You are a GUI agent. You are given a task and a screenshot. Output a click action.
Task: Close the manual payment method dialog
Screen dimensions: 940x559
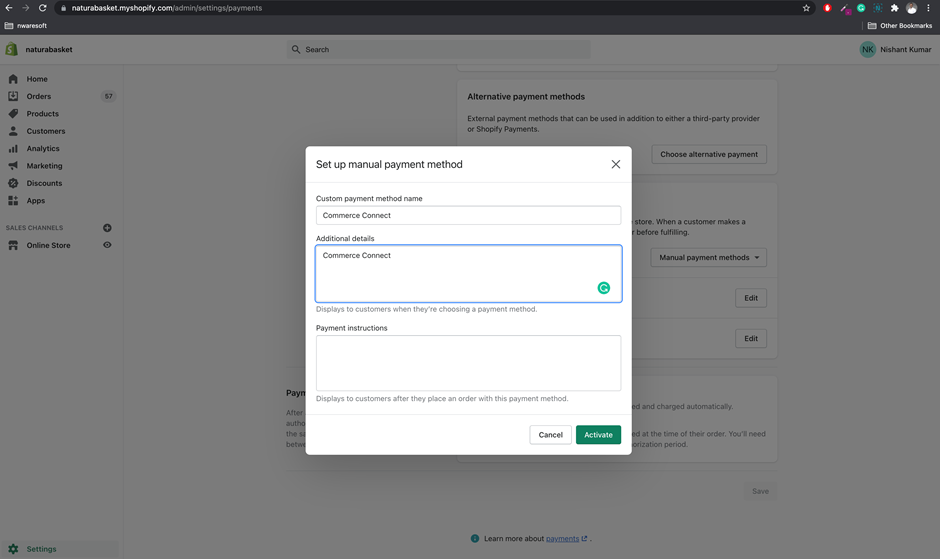coord(615,164)
